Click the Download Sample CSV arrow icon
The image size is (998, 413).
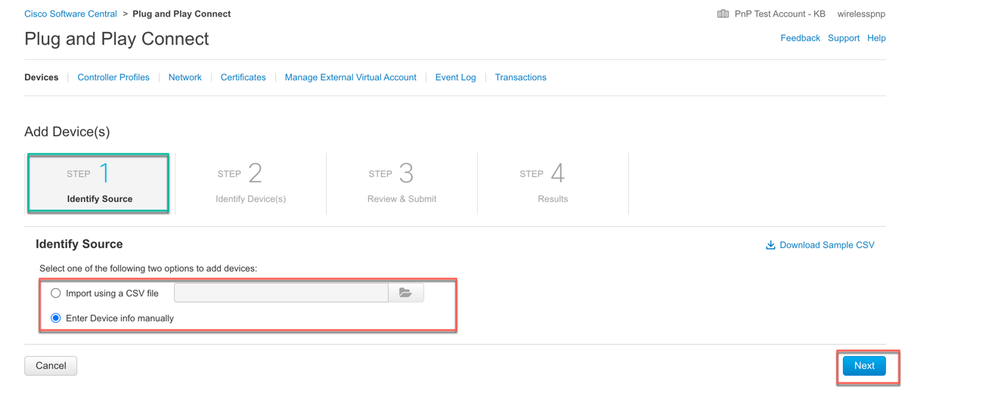tap(770, 245)
